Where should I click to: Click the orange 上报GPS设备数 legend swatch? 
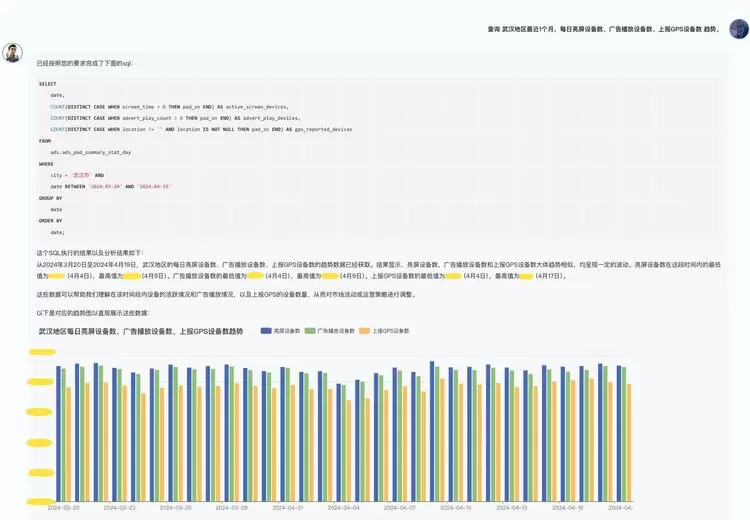point(364,330)
